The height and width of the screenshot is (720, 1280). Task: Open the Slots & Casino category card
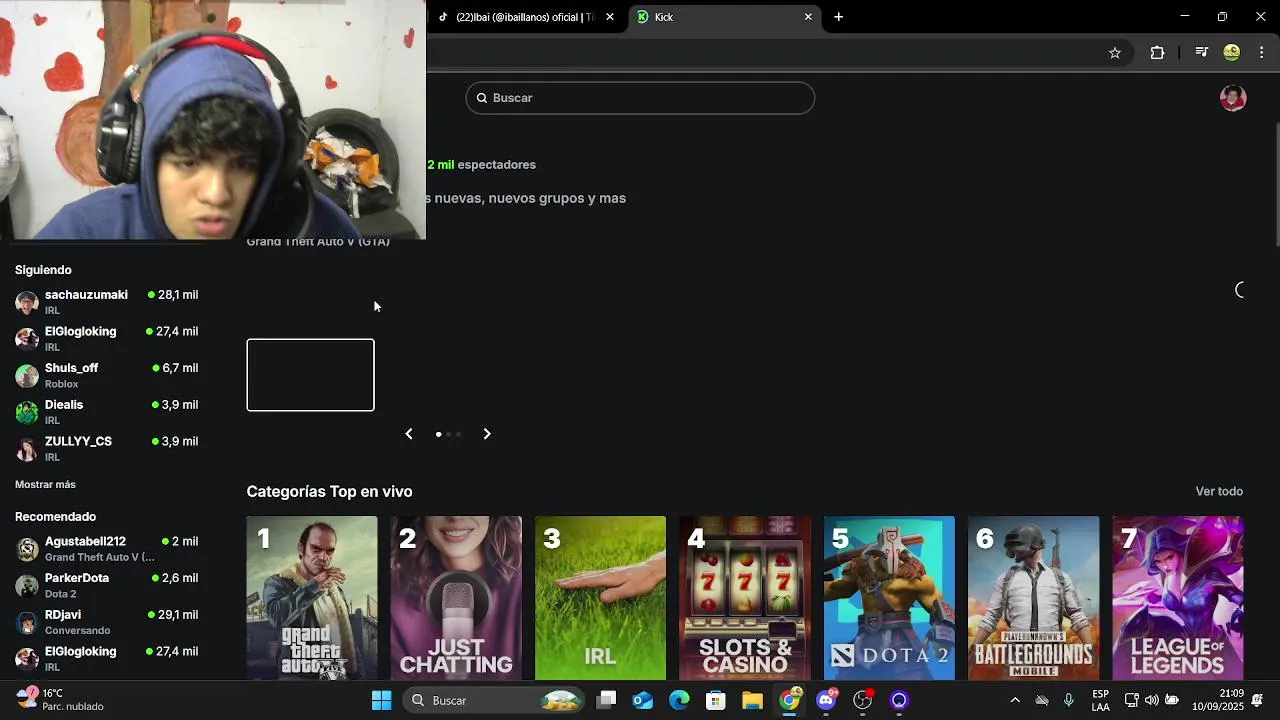(745, 598)
